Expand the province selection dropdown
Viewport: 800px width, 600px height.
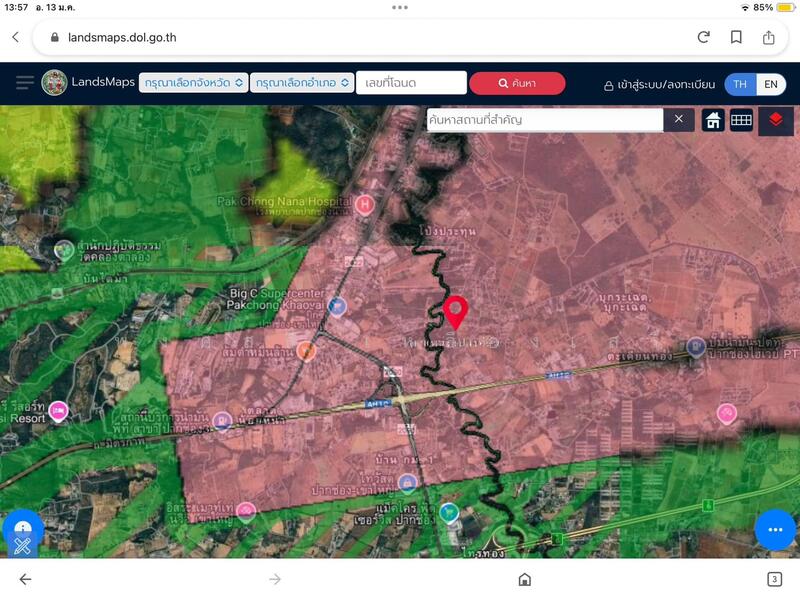[x=193, y=83]
